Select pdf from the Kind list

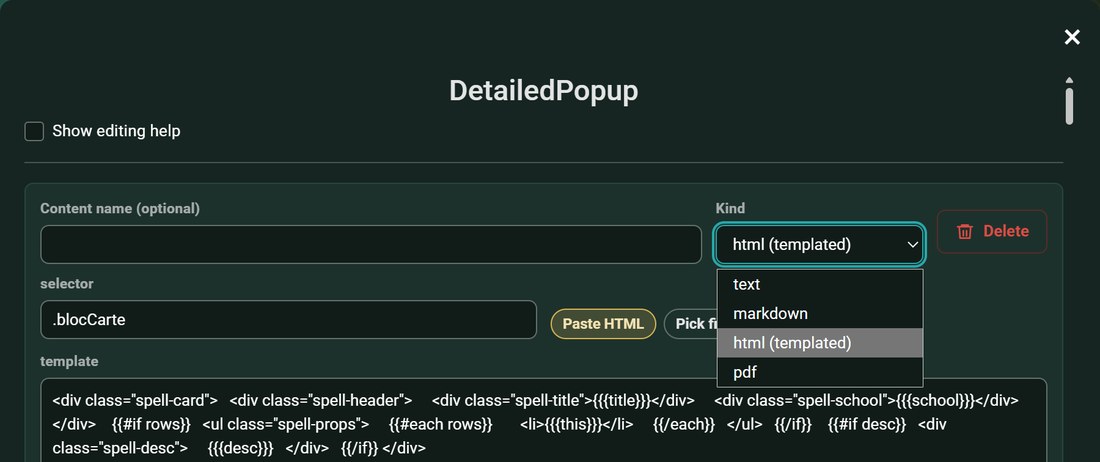click(819, 372)
